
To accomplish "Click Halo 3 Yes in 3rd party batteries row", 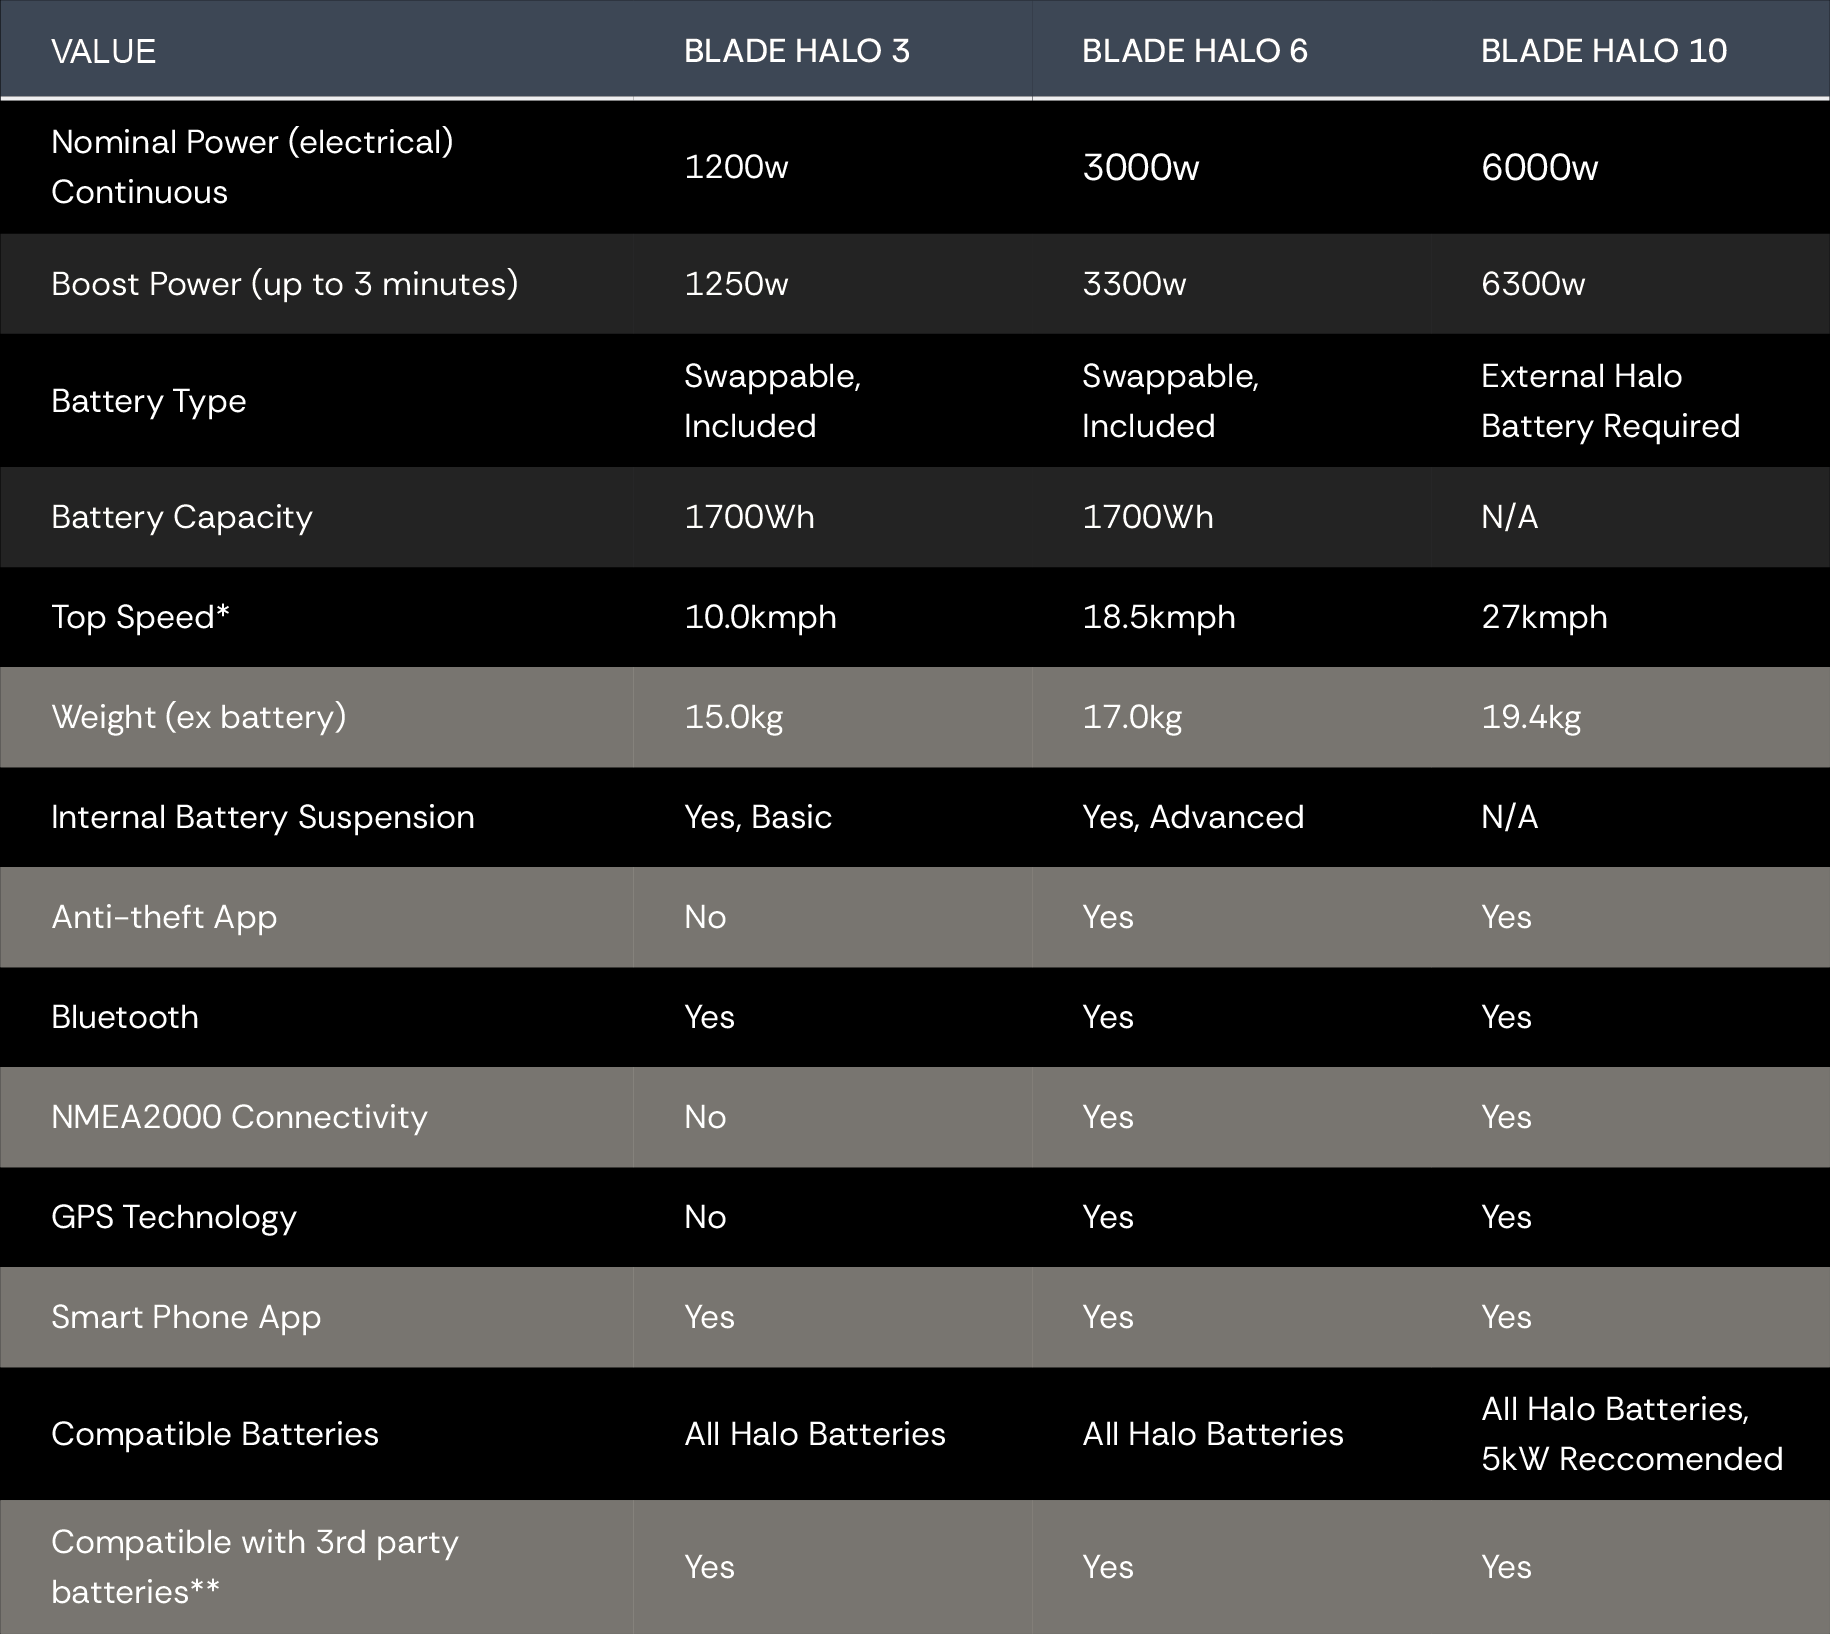I will coord(709,1567).
